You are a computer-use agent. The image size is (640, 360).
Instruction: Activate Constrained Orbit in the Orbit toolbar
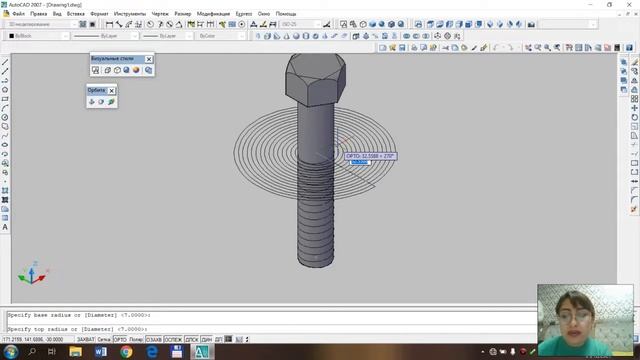click(92, 102)
